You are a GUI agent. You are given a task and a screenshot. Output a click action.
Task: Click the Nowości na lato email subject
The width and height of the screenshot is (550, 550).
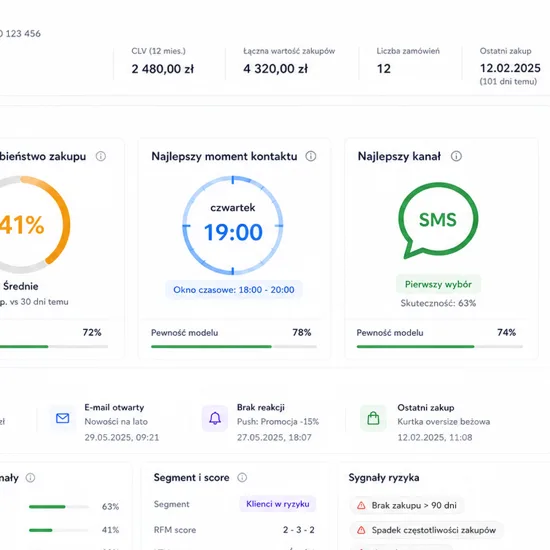pos(116,422)
